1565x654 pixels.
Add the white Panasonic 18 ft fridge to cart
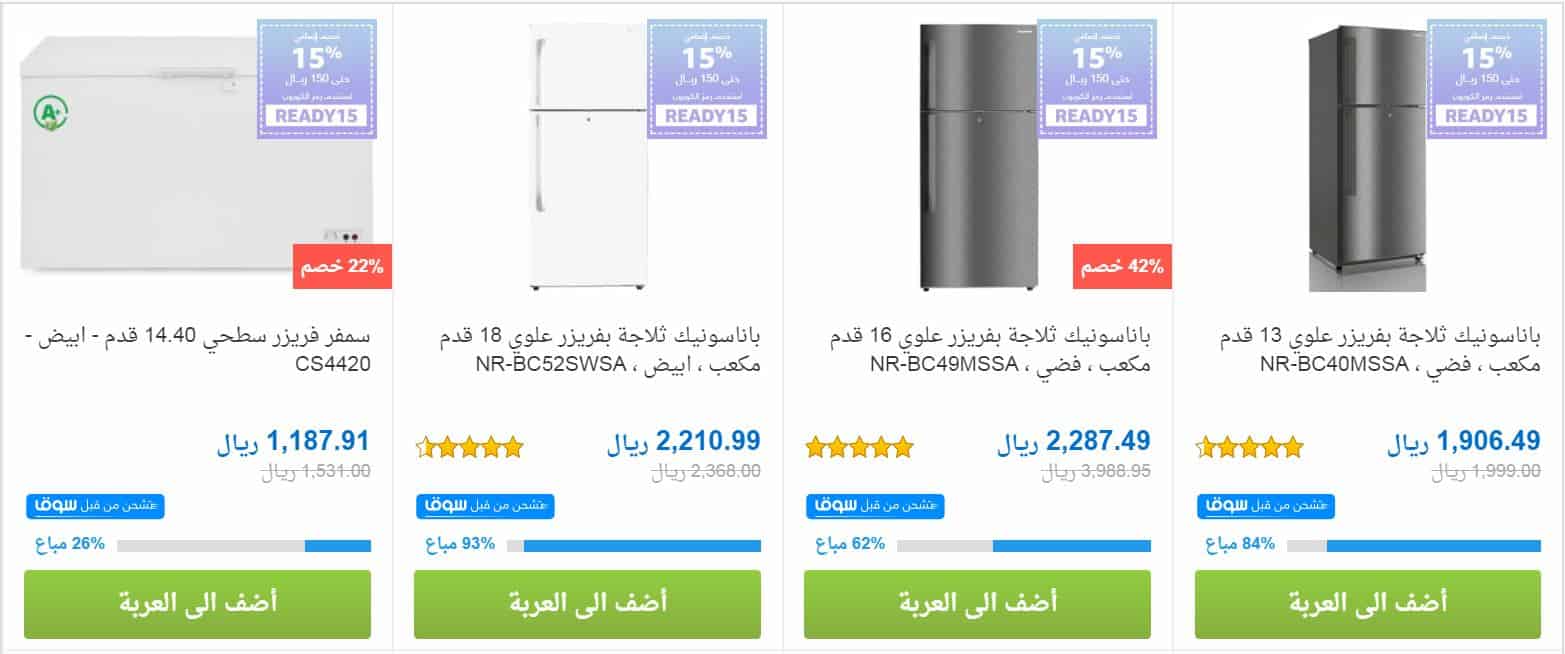point(587,604)
